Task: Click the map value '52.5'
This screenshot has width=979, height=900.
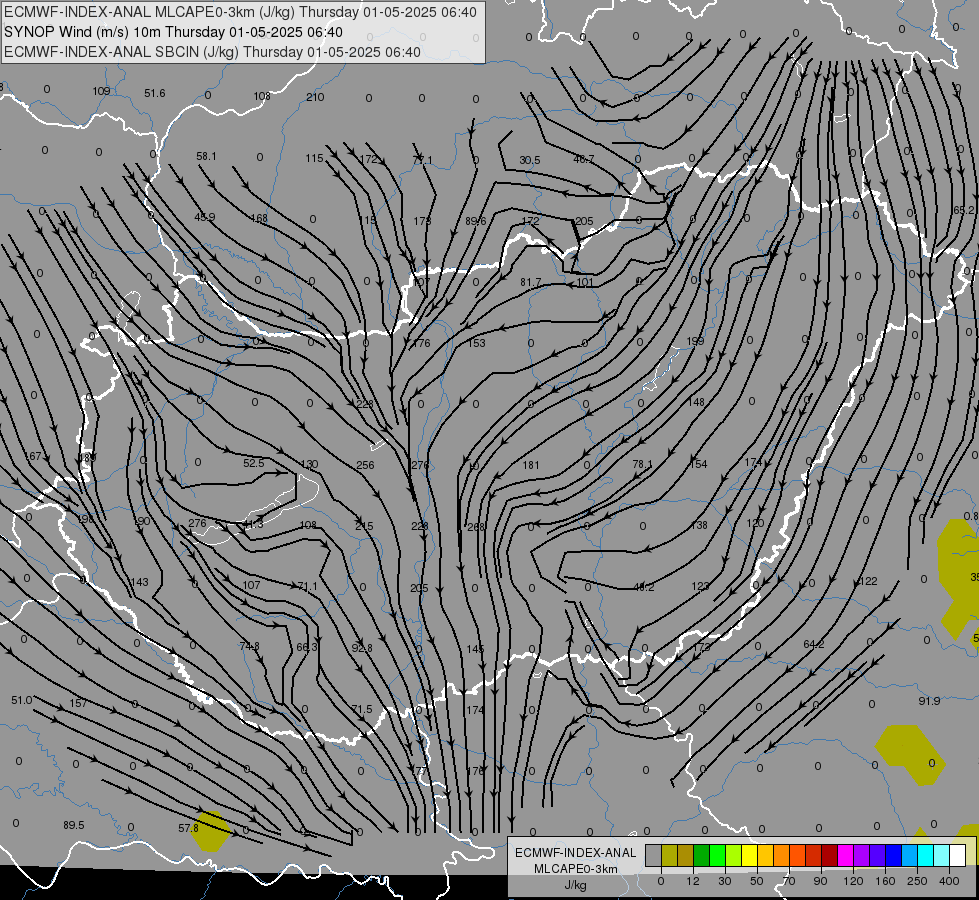Action: [x=253, y=463]
